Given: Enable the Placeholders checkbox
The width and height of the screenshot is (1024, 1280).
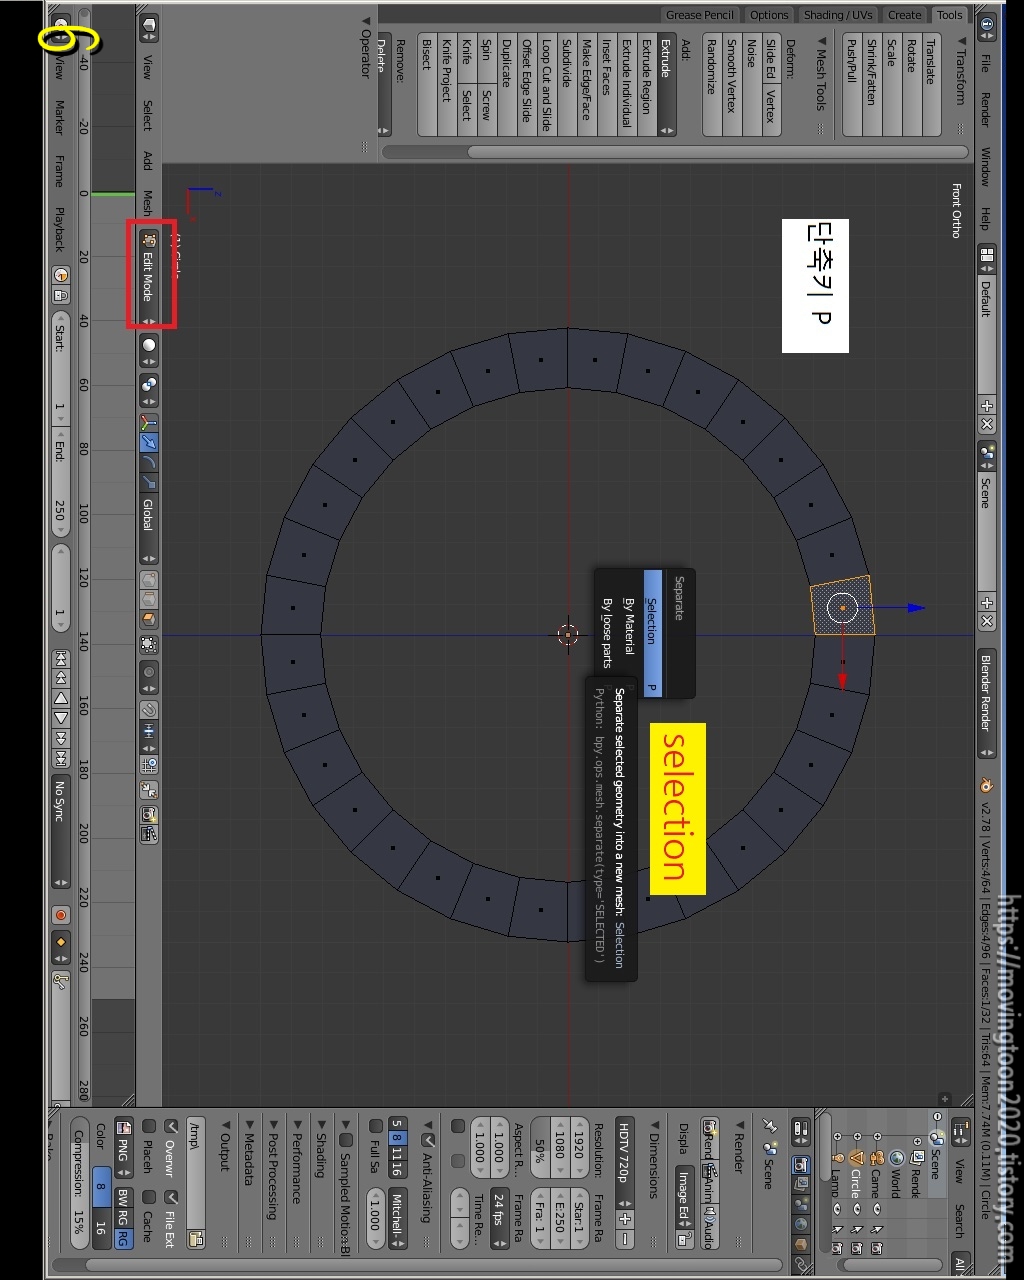Looking at the screenshot, I should coord(148,1126).
